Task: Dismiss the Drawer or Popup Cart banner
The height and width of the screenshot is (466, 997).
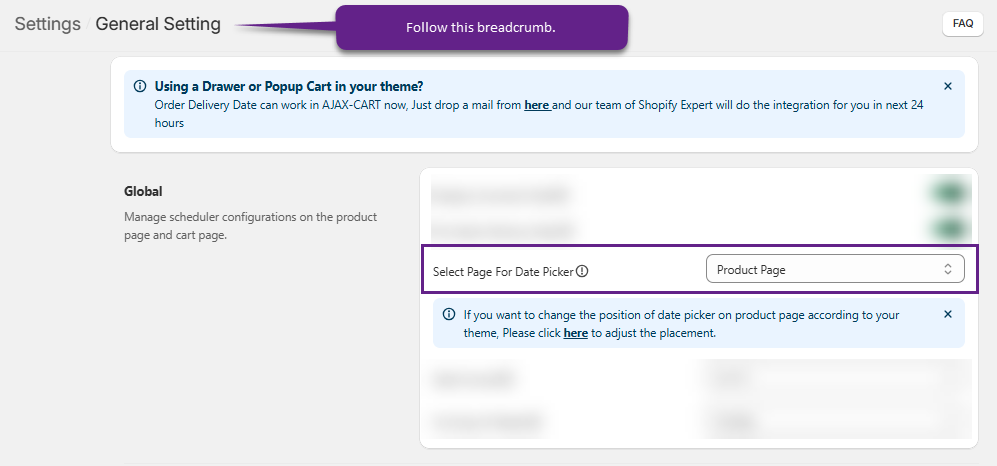Action: [x=948, y=87]
